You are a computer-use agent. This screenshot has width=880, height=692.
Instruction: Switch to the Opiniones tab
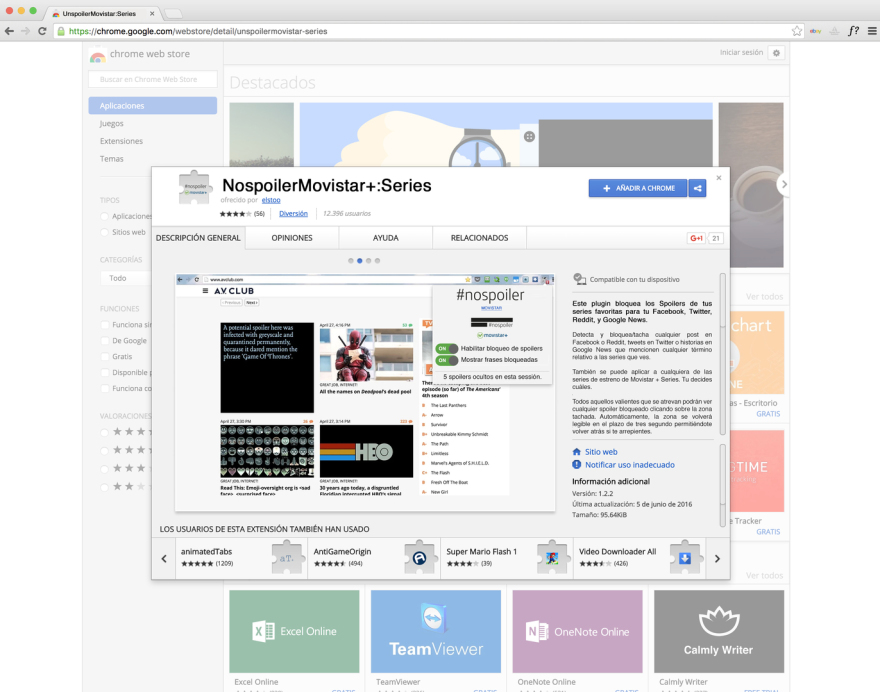[x=292, y=238]
